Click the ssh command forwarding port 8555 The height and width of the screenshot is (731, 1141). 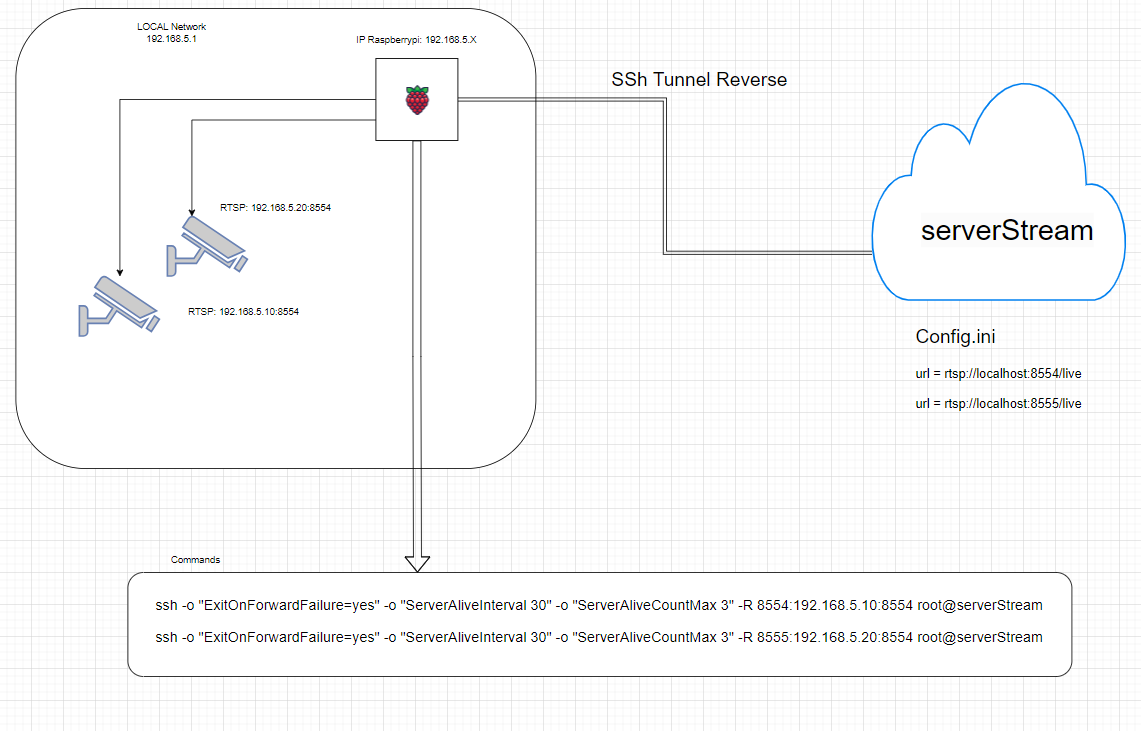tap(599, 637)
